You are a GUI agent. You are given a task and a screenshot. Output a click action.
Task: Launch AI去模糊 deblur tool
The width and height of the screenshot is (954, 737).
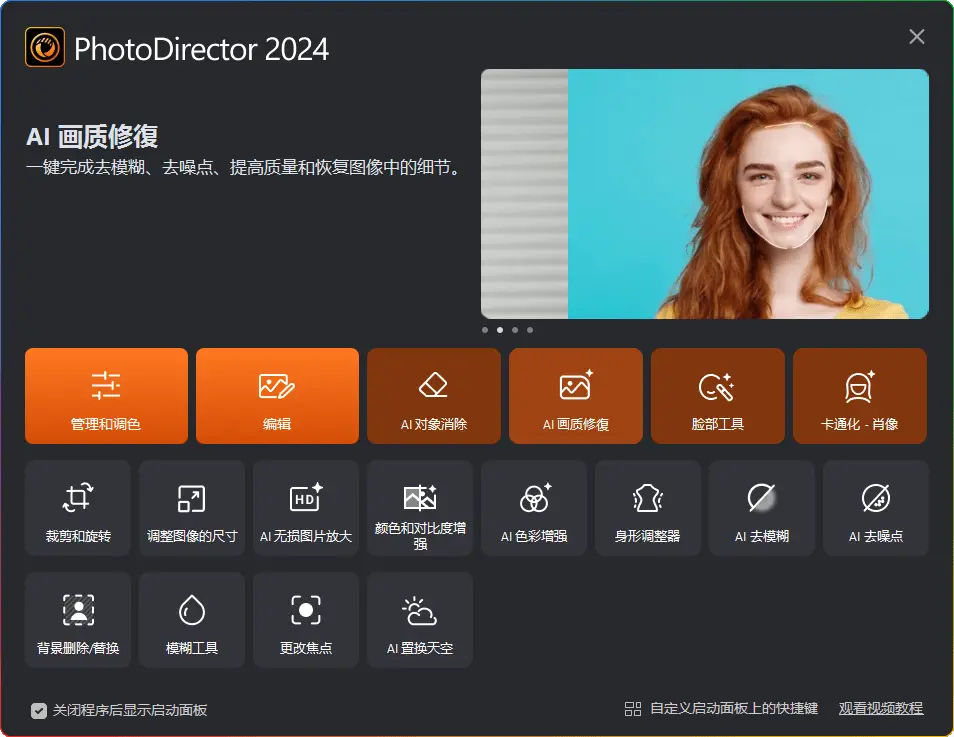coord(762,508)
